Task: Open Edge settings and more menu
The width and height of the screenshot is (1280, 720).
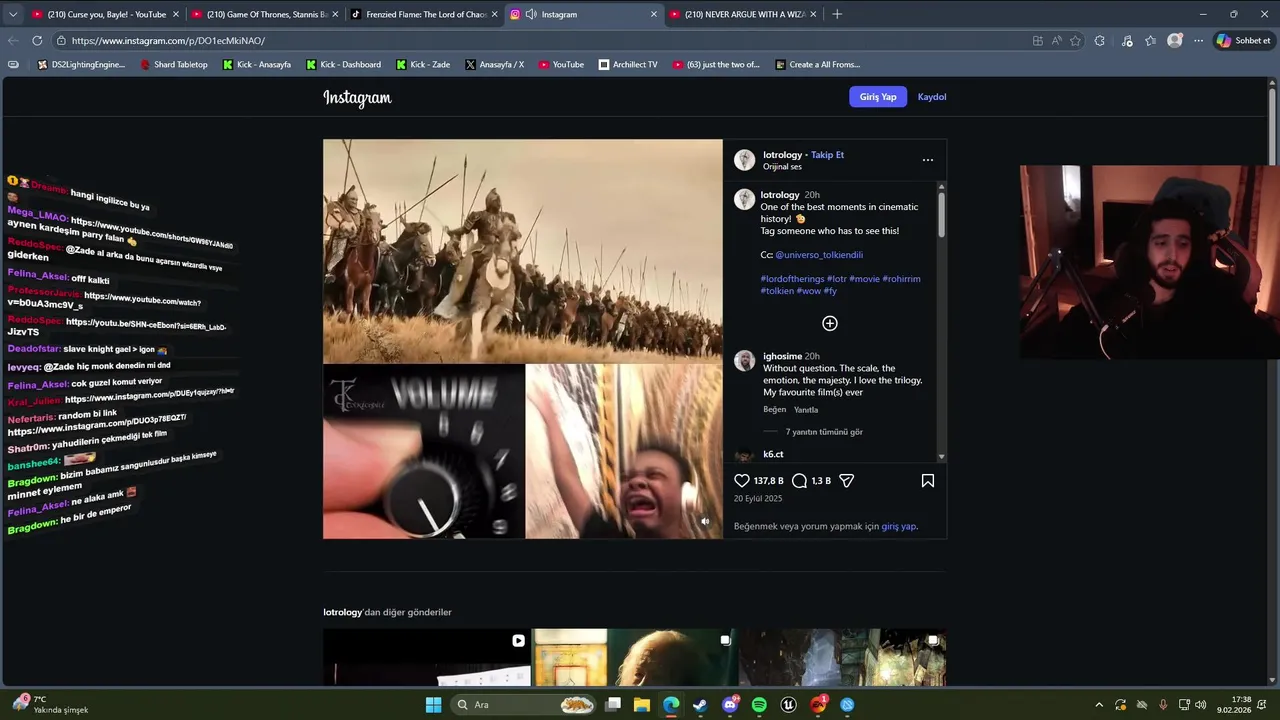Action: point(1198,41)
